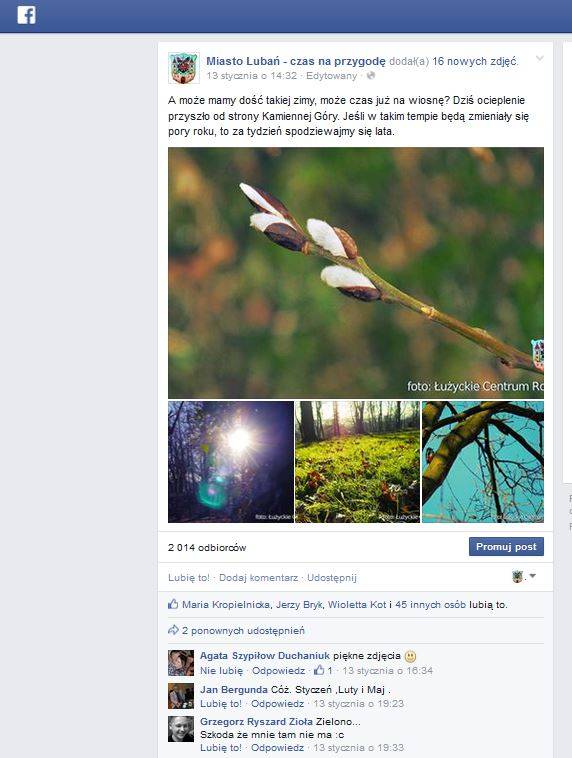Click Dodaj komentarz link
The height and width of the screenshot is (758, 572).
tap(259, 578)
